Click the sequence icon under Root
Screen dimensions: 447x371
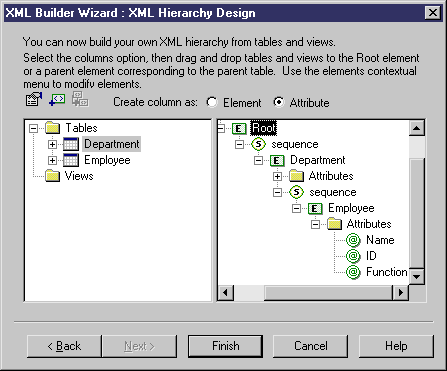(x=258, y=144)
